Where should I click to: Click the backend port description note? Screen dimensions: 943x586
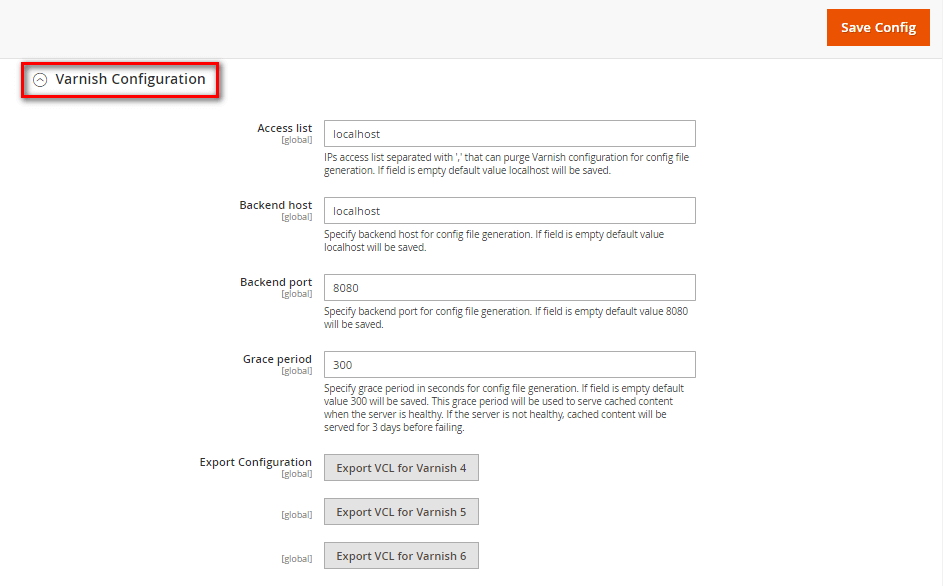[506, 318]
